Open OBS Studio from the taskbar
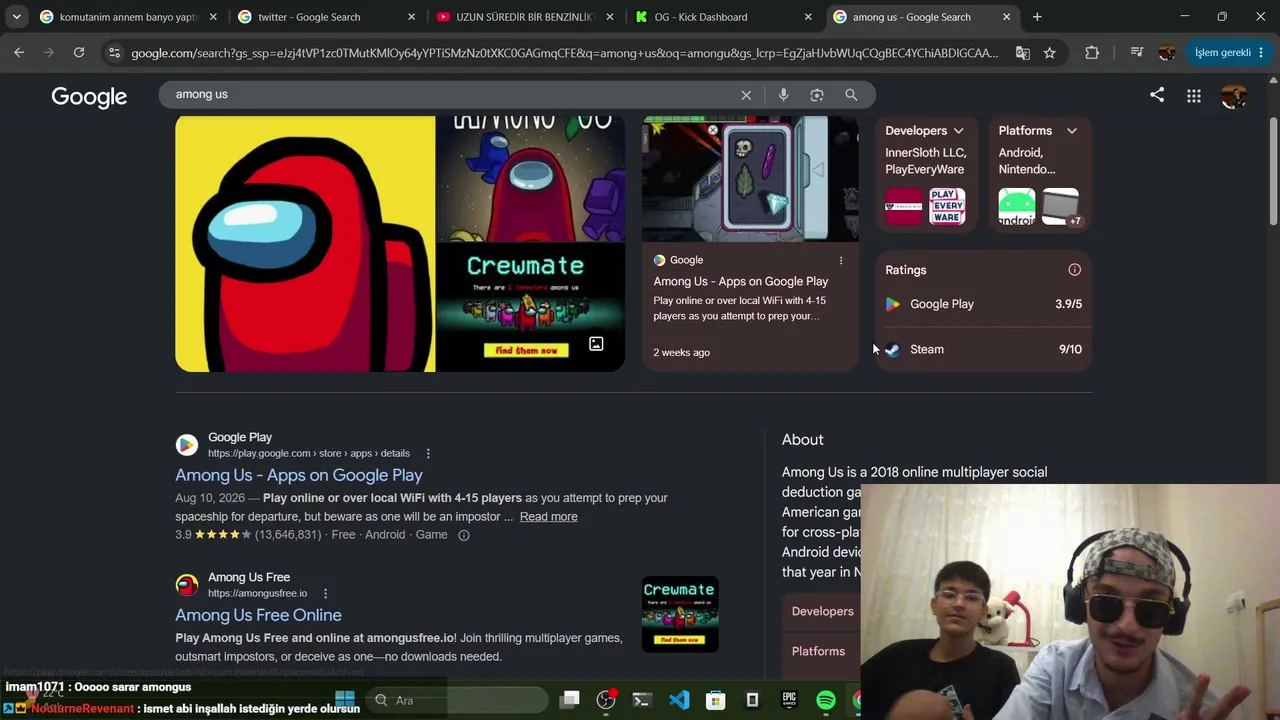The height and width of the screenshot is (720, 1280). pos(606,700)
